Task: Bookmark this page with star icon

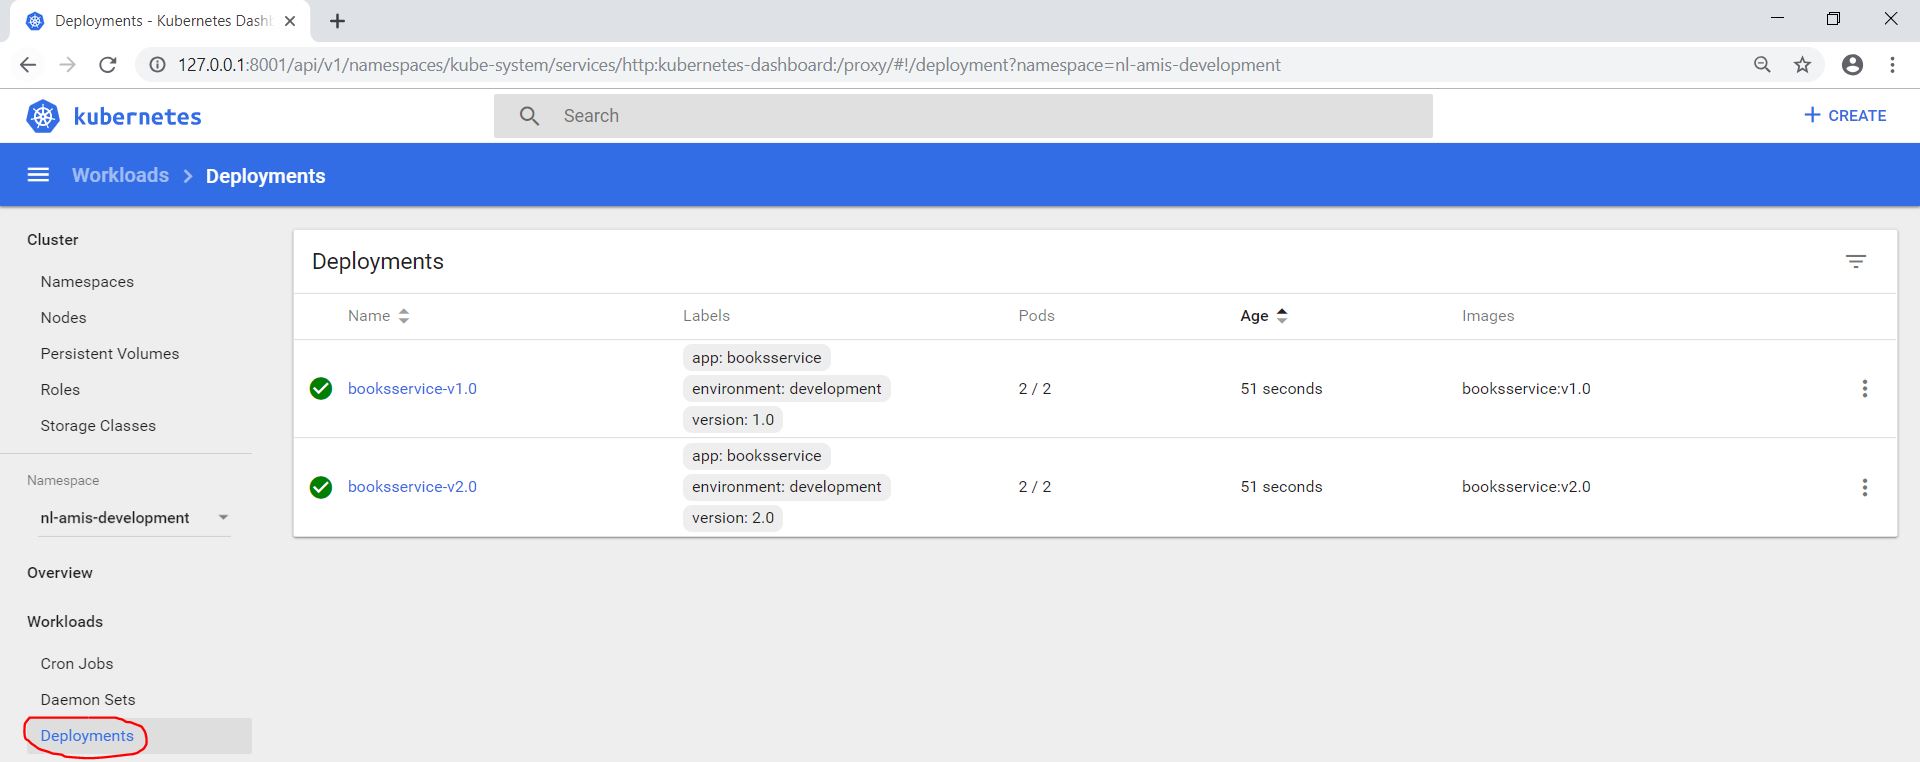Action: click(x=1802, y=65)
